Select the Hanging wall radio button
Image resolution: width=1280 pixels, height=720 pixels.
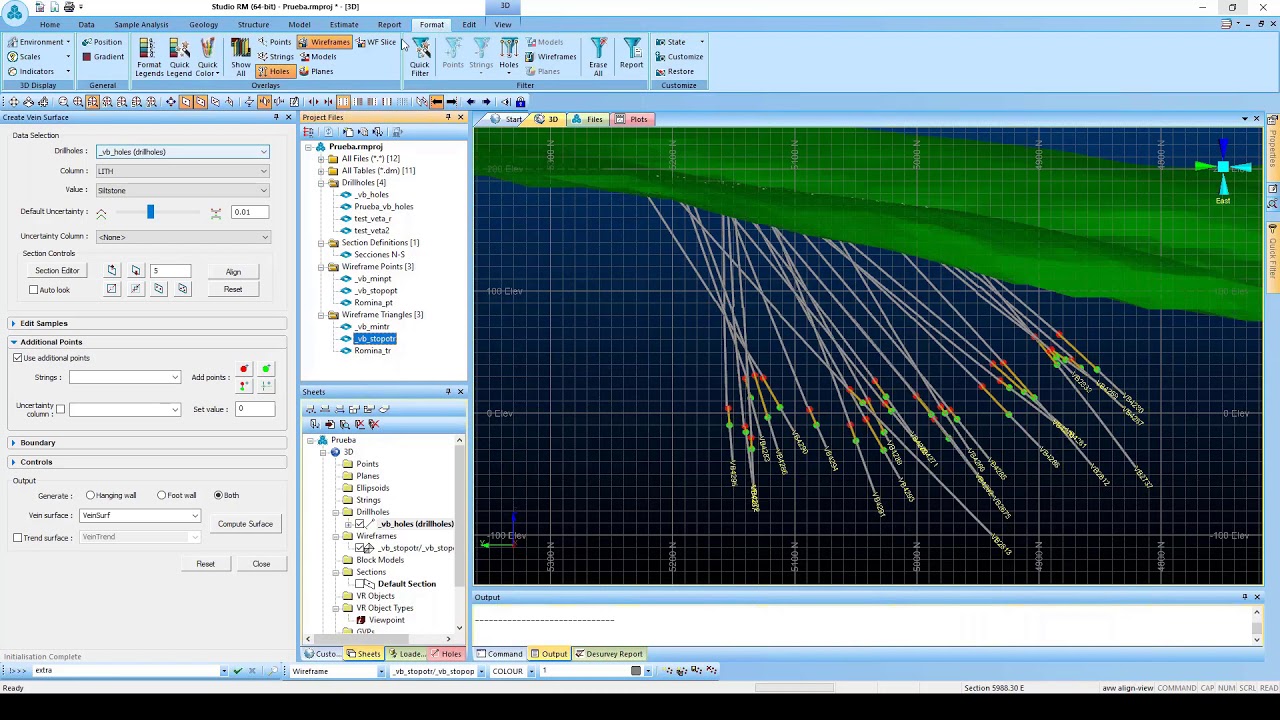pos(91,496)
